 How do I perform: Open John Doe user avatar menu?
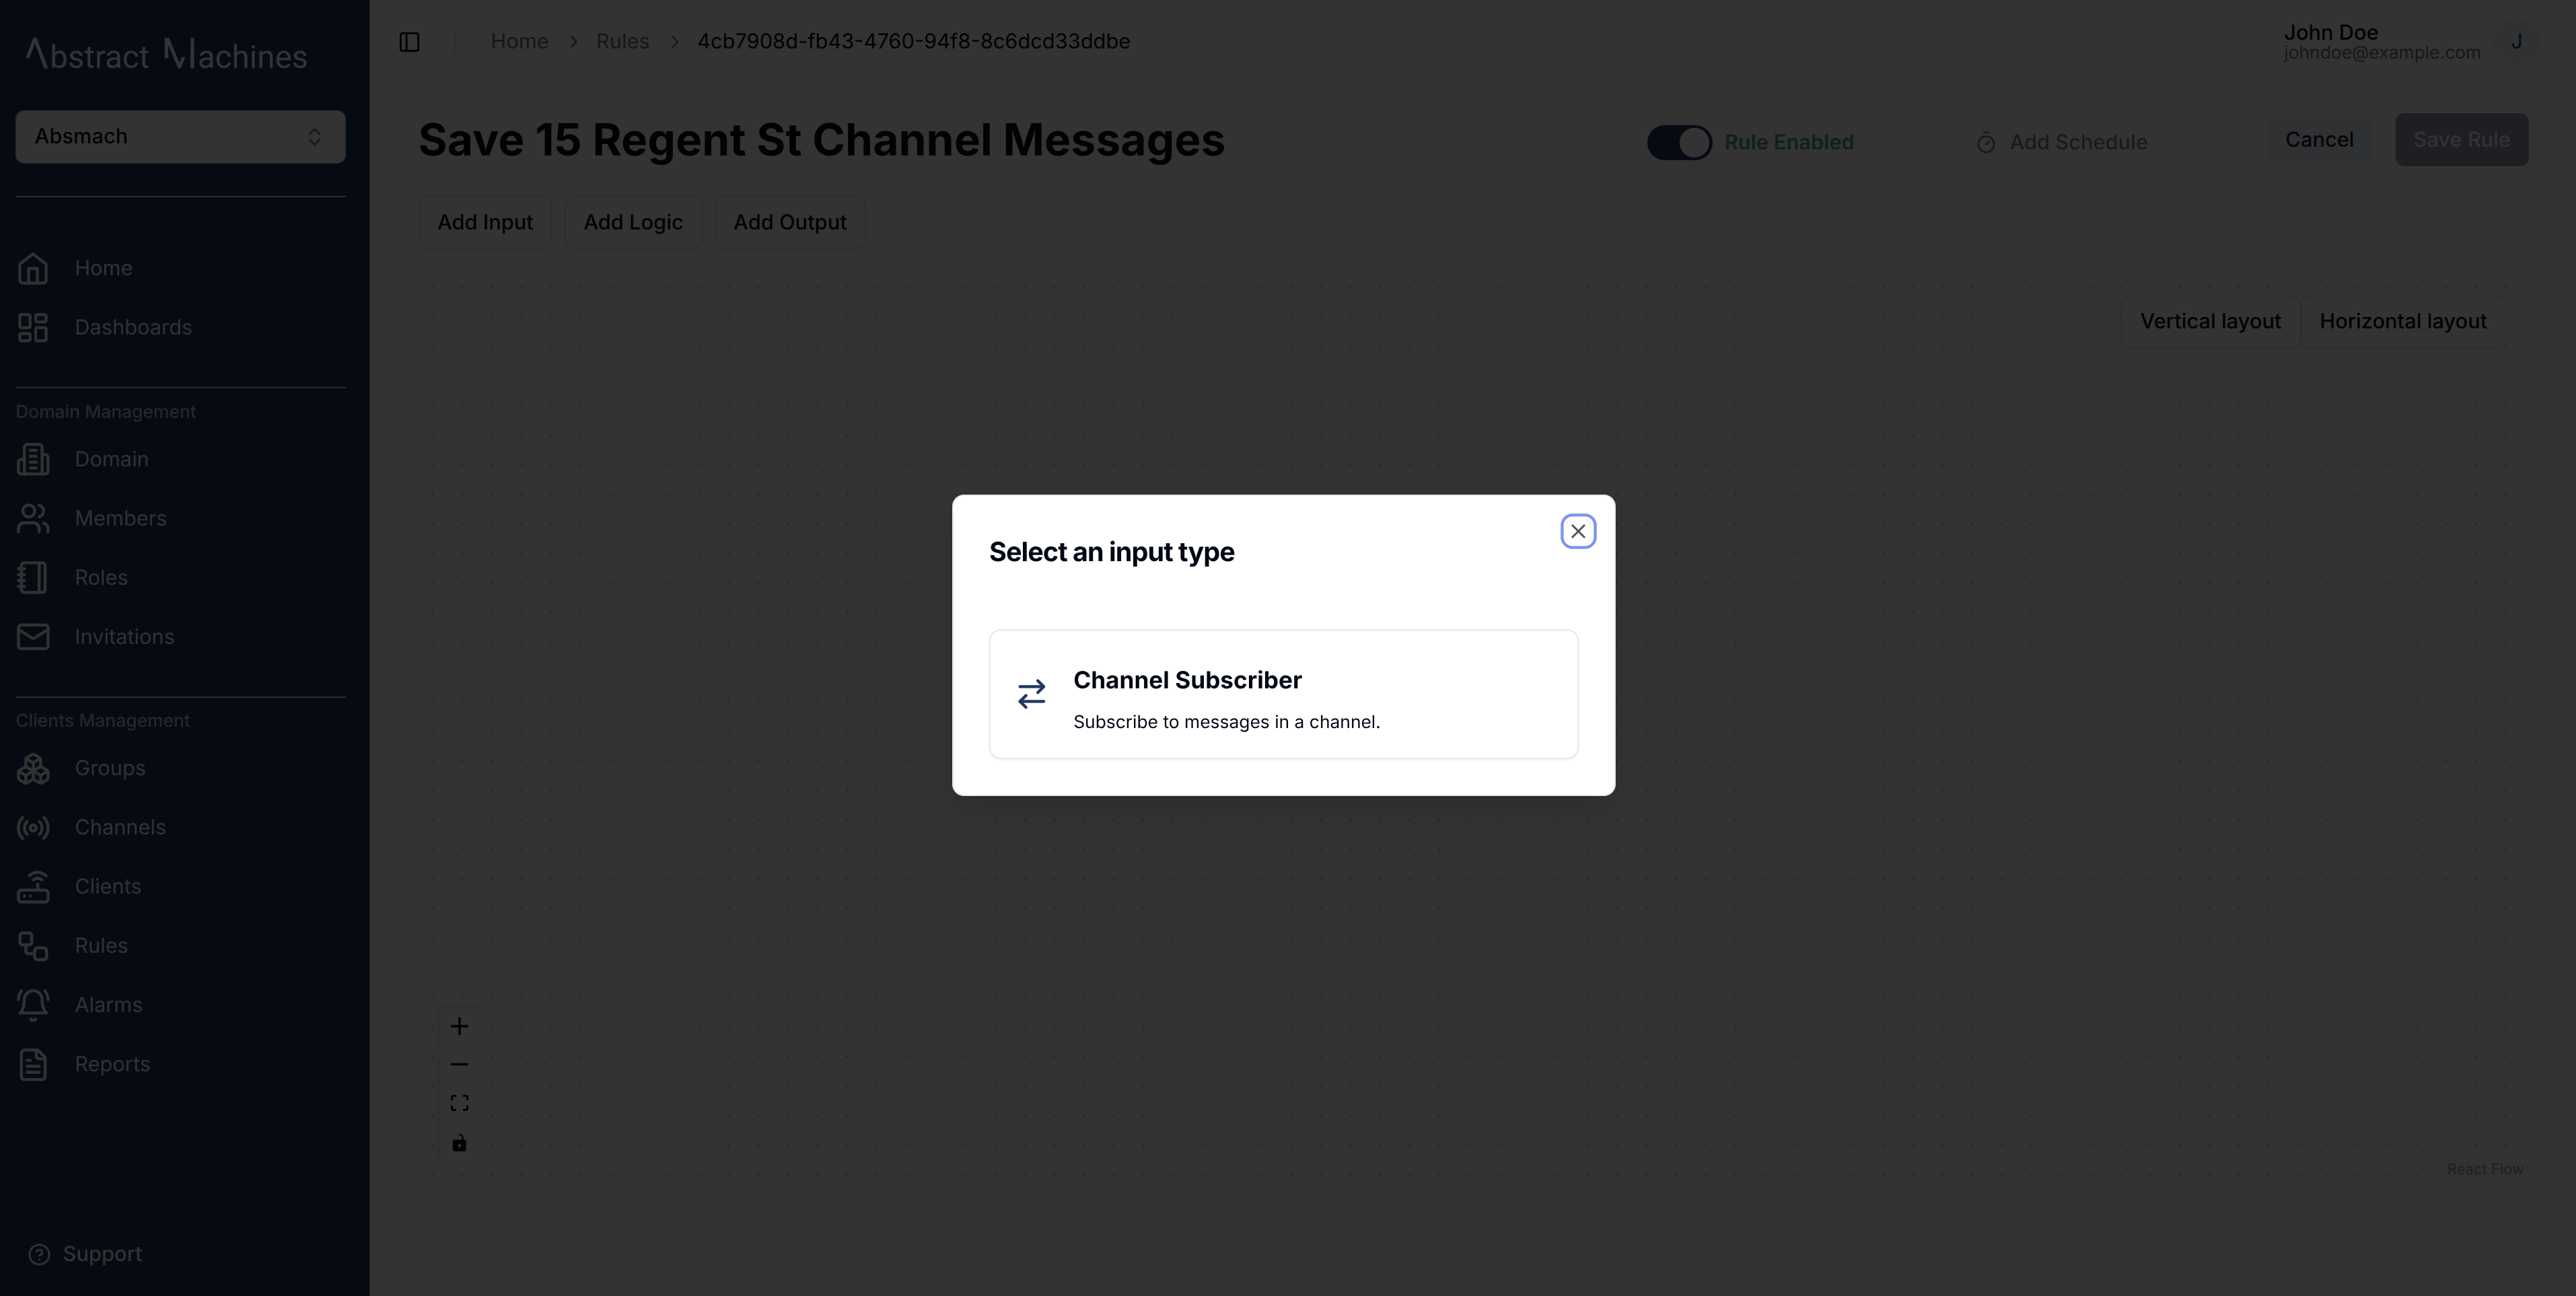point(2516,42)
